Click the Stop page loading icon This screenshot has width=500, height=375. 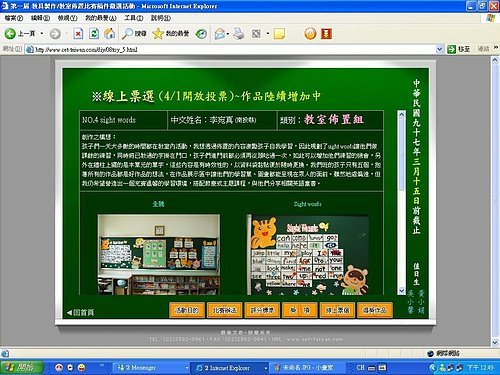click(x=78, y=33)
